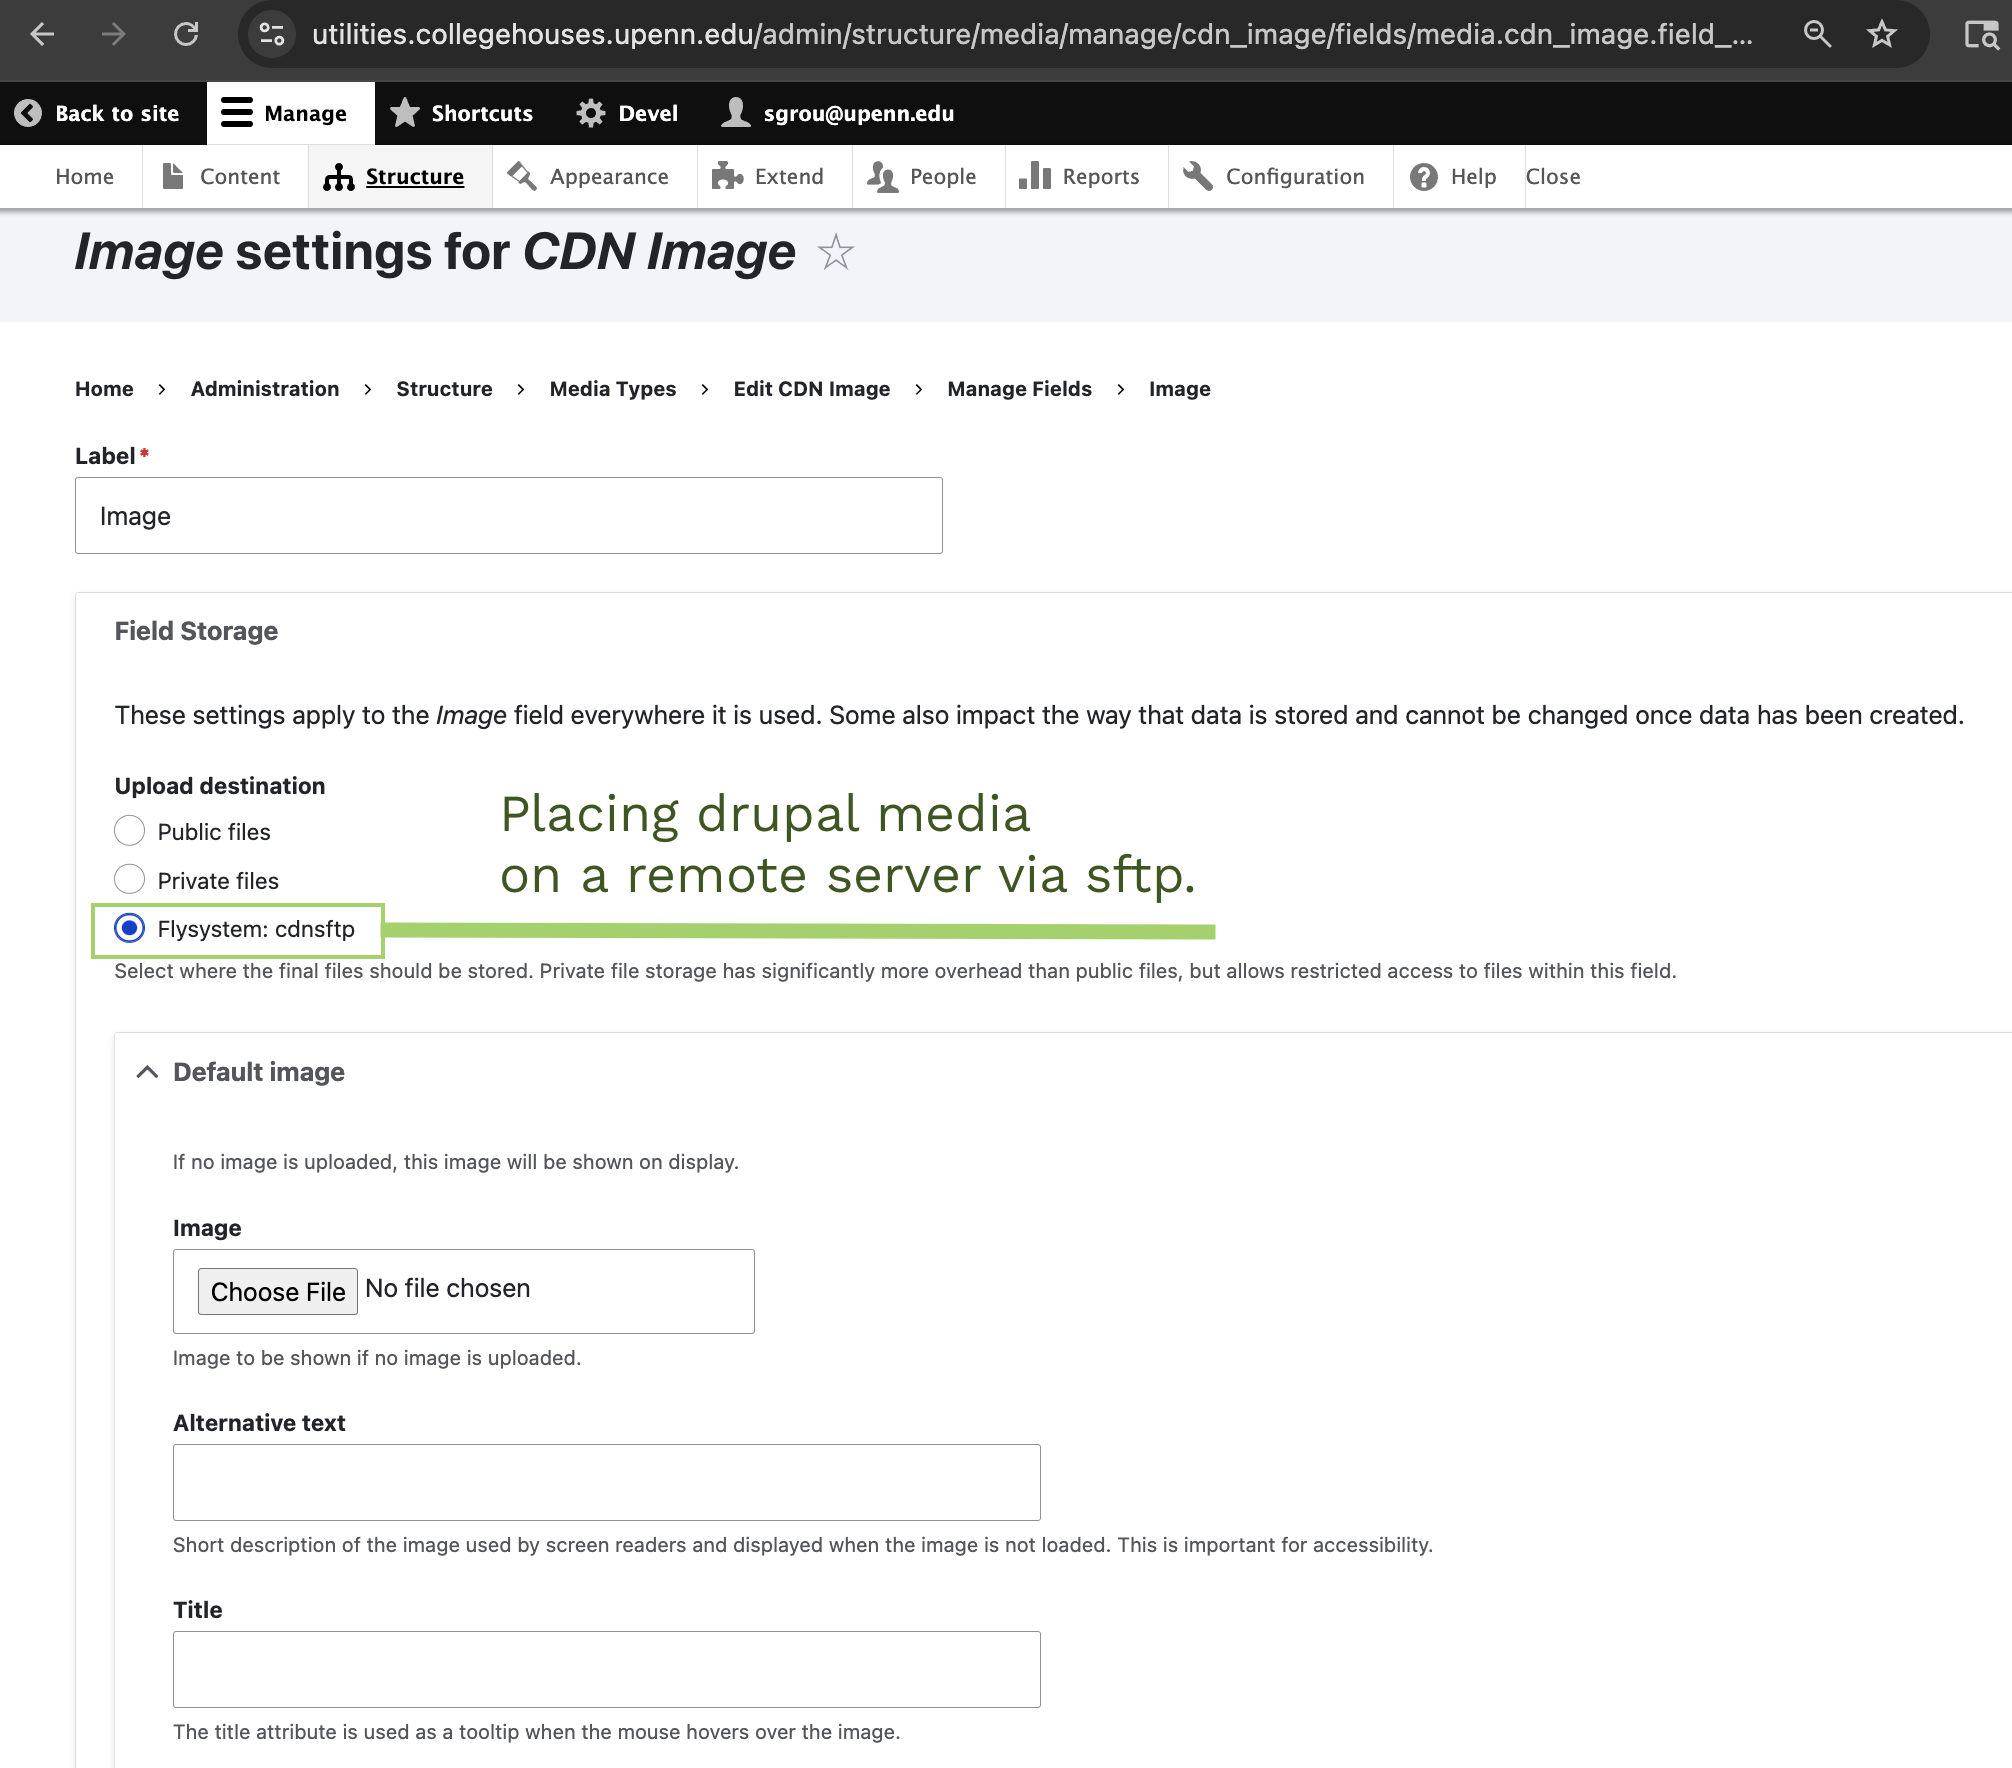Click the Choose File button
2012x1768 pixels.
click(x=278, y=1291)
